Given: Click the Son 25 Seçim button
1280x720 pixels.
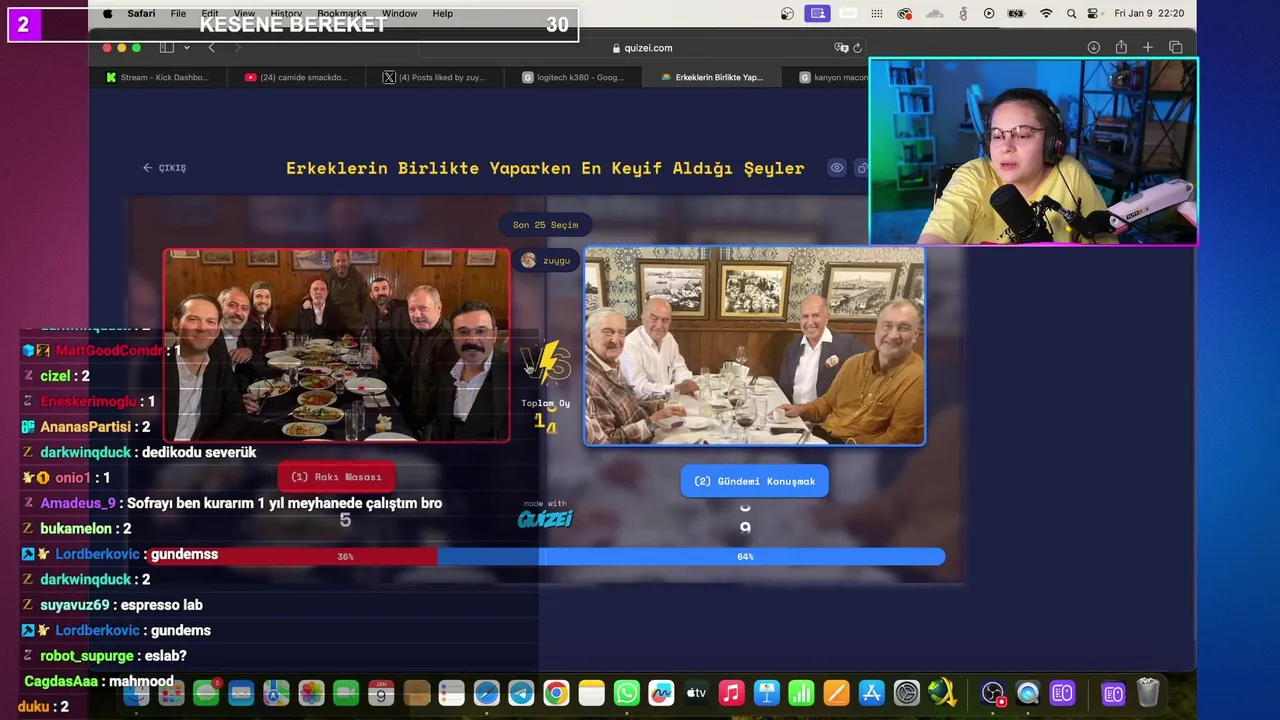Looking at the screenshot, I should tap(545, 225).
